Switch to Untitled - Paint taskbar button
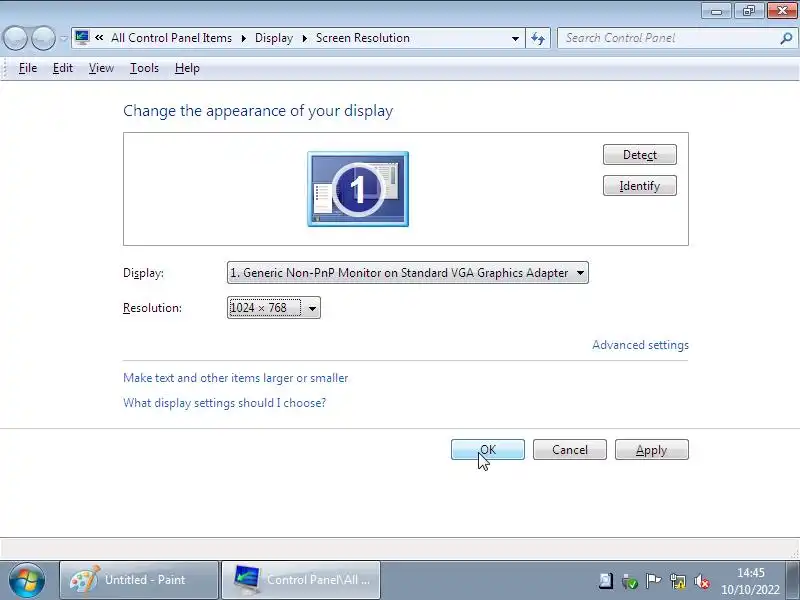Image resolution: width=800 pixels, height=600 pixels. (x=139, y=580)
